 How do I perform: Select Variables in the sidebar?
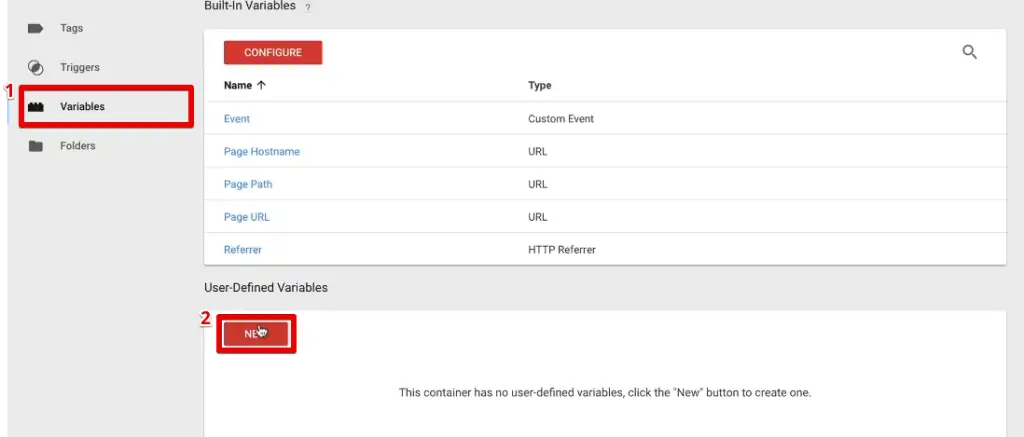point(82,106)
